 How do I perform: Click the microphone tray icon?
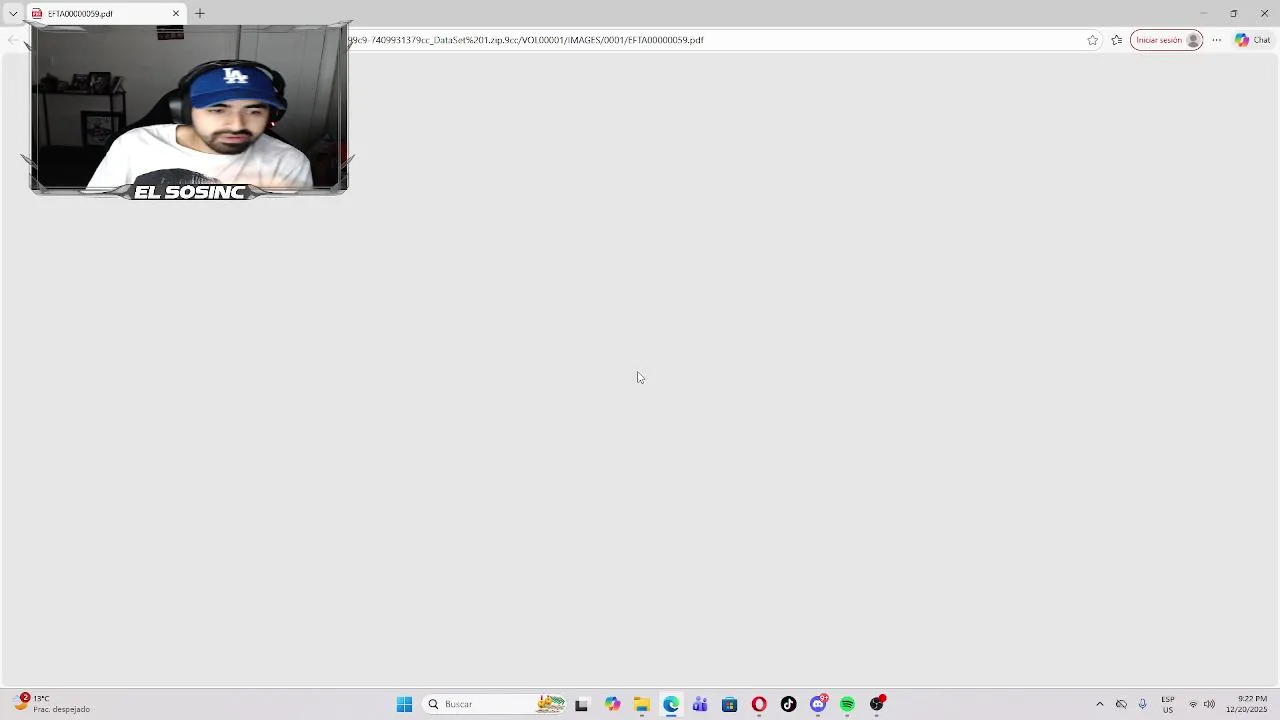1143,704
